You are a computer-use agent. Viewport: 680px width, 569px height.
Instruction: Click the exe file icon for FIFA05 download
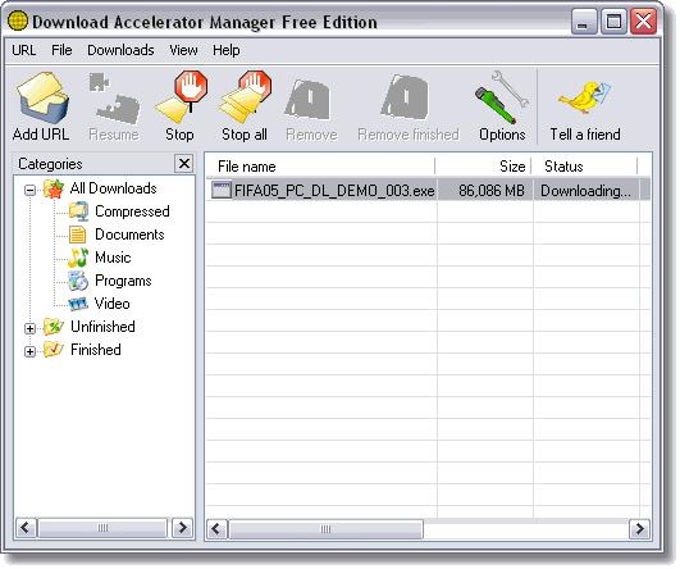221,190
